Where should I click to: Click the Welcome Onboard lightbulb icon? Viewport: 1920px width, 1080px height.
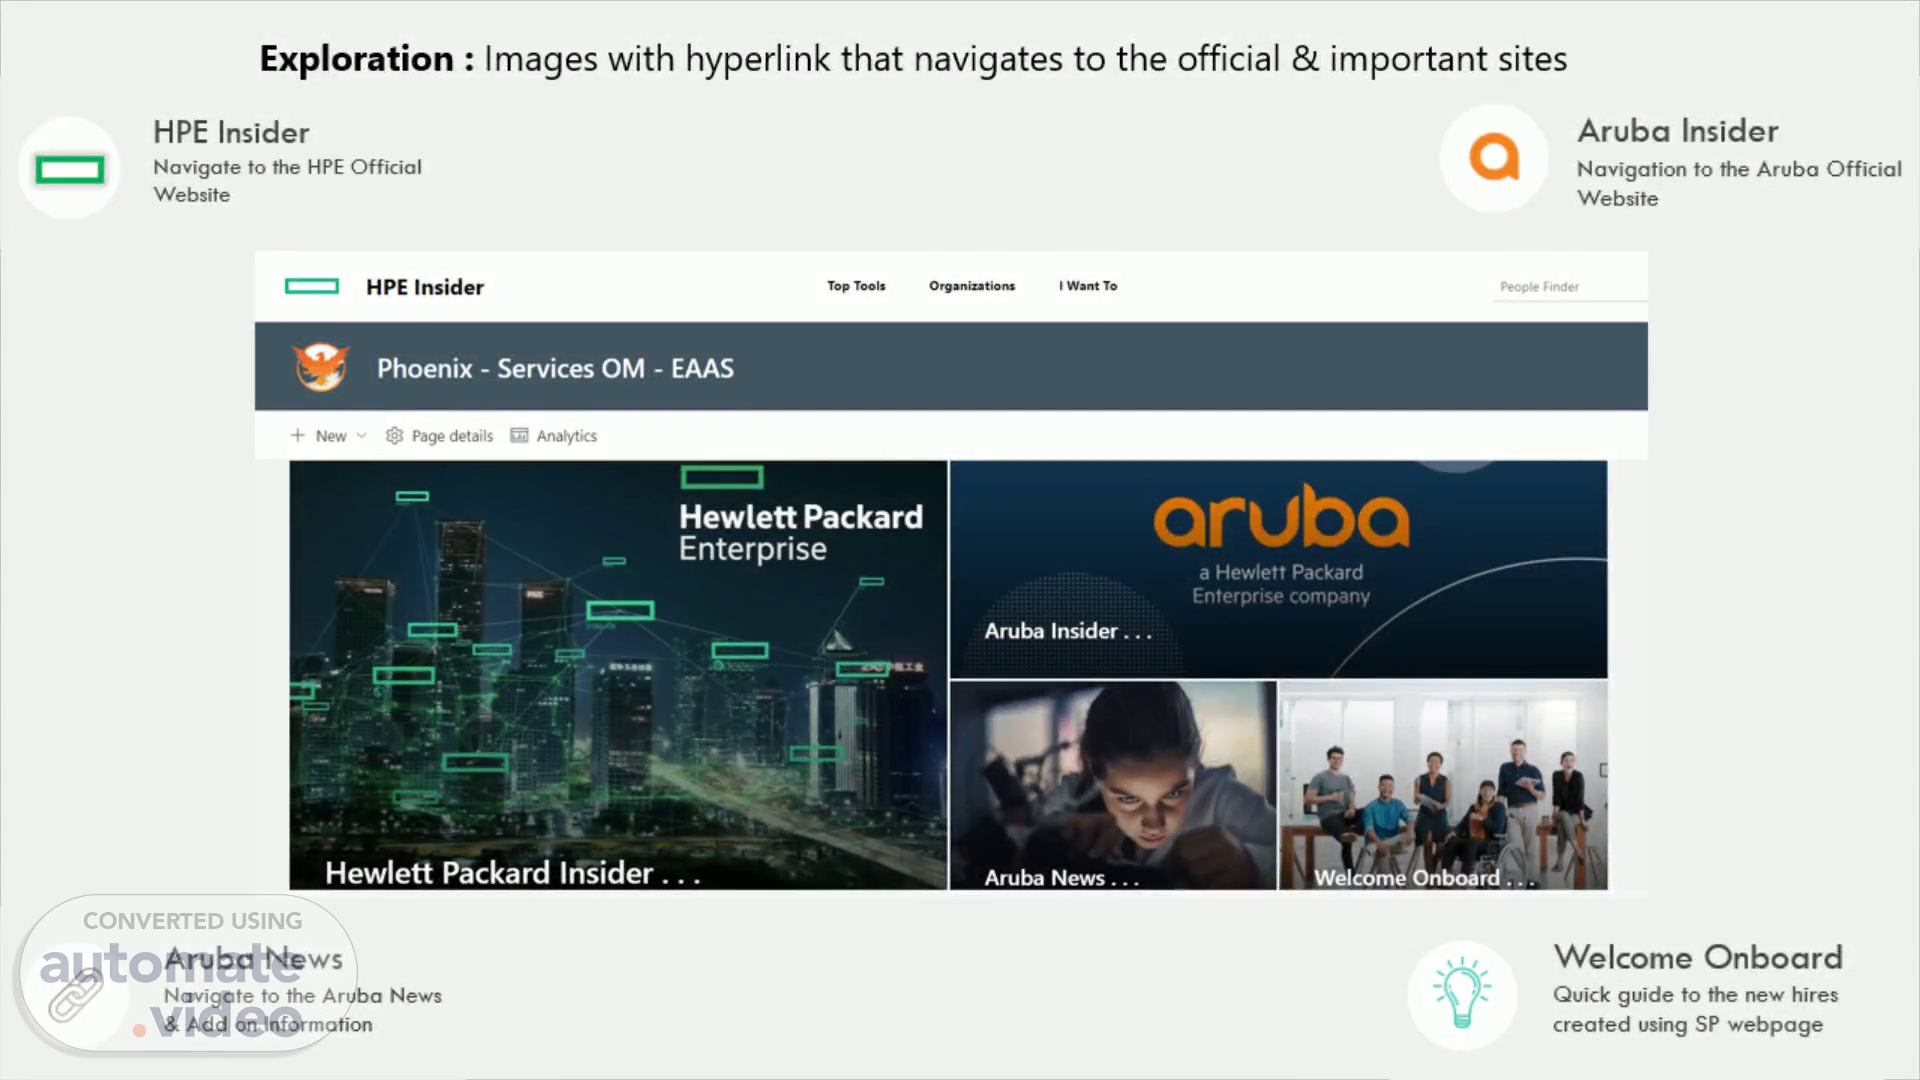click(x=1462, y=994)
